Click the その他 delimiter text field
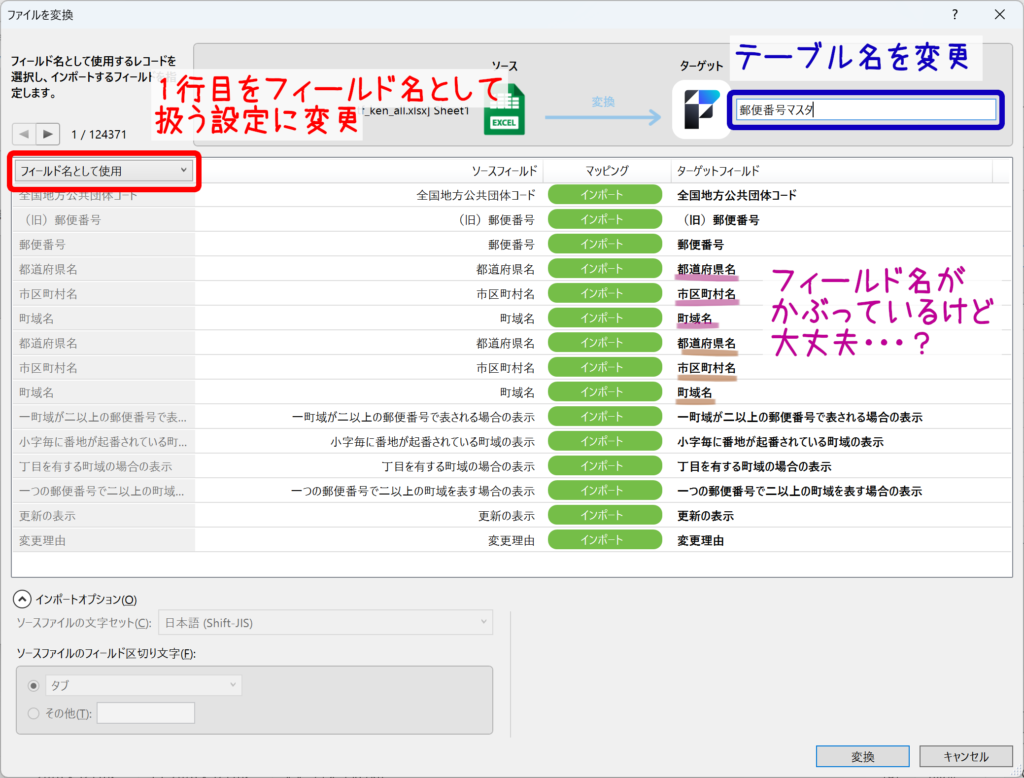 145,713
